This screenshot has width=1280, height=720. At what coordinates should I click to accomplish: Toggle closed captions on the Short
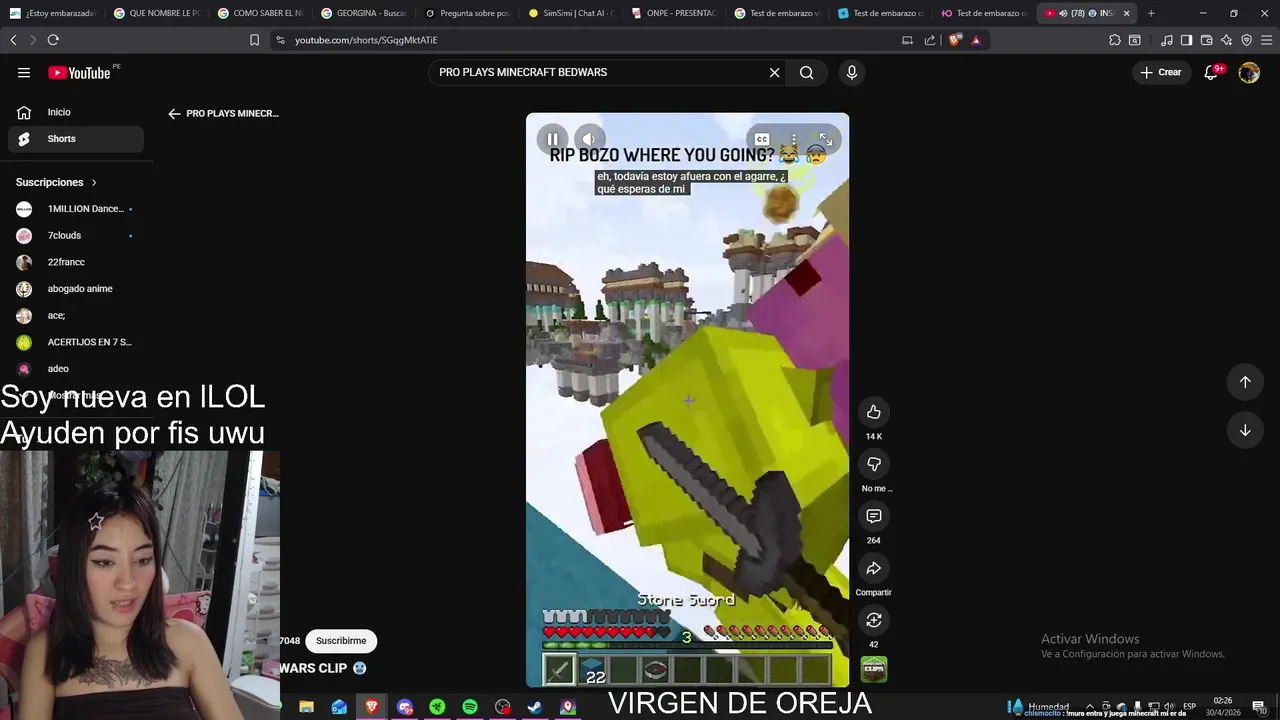tap(762, 139)
